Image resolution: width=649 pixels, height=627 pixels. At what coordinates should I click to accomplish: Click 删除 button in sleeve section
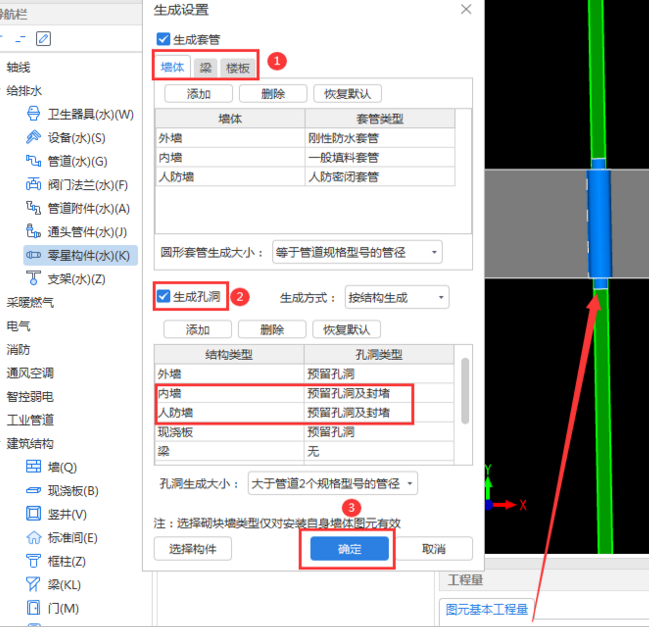click(x=273, y=94)
